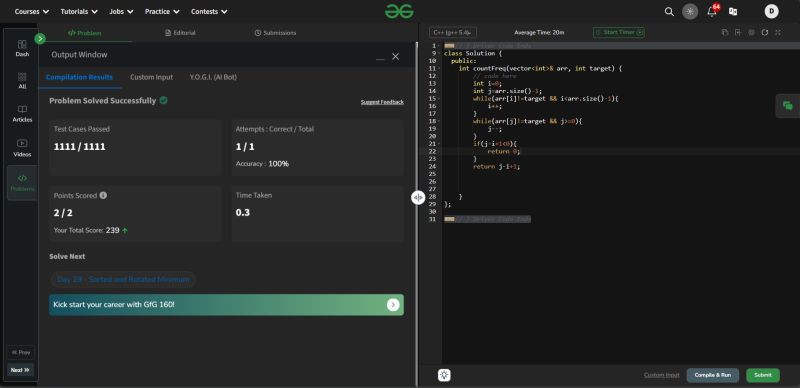Click the language translate icon
800x388 pixels.
733,12
